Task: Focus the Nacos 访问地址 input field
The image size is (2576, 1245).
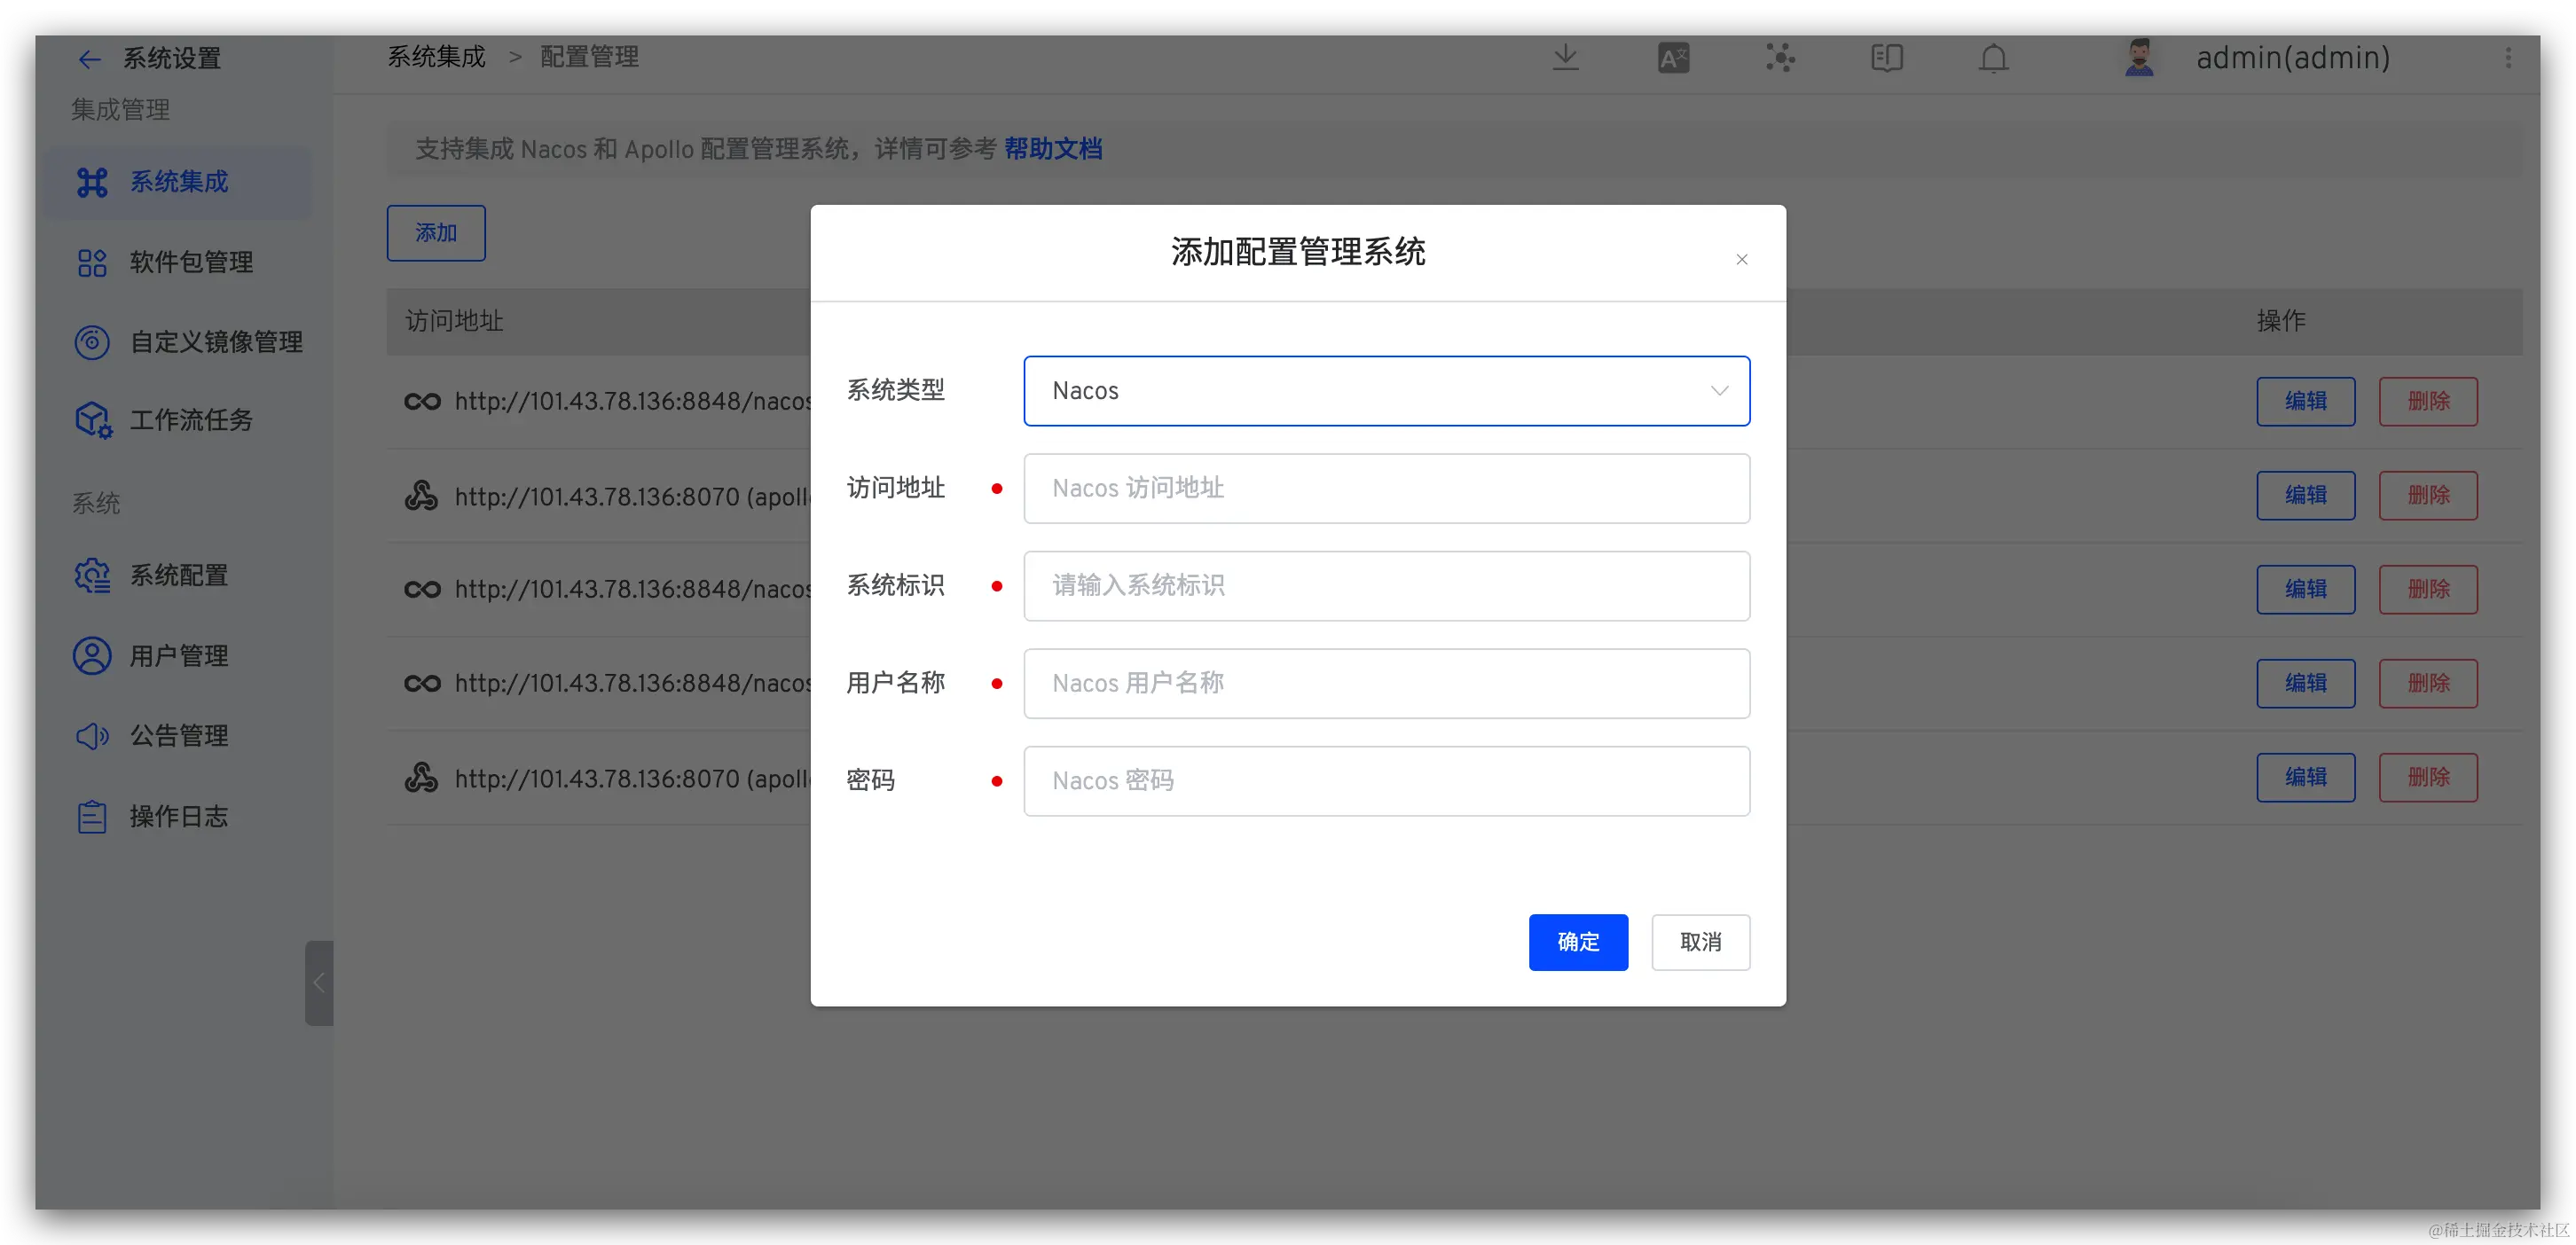Action: coord(1386,488)
